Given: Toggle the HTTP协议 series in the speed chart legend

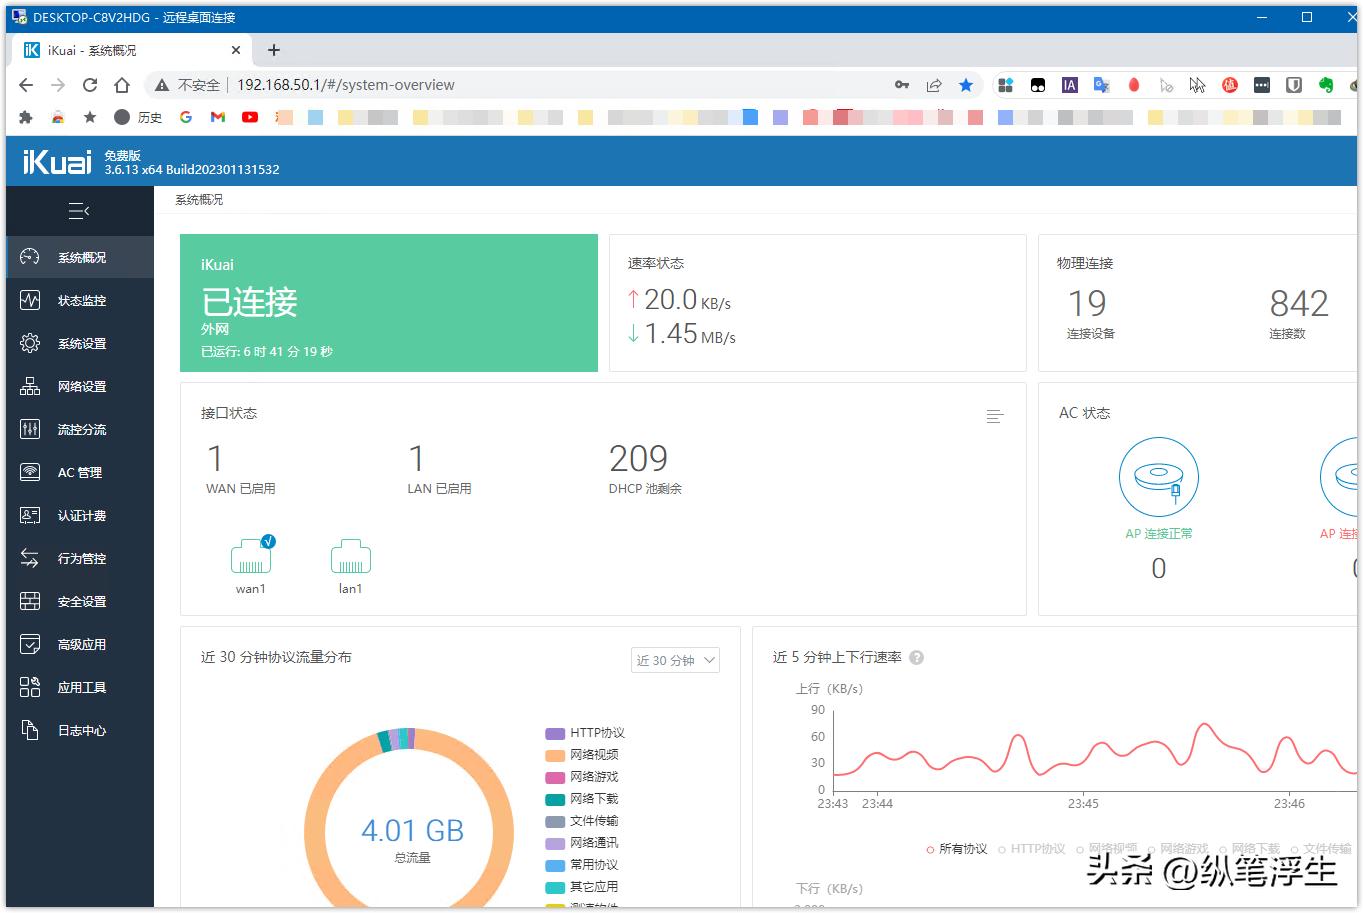Looking at the screenshot, I should click(x=1035, y=849).
